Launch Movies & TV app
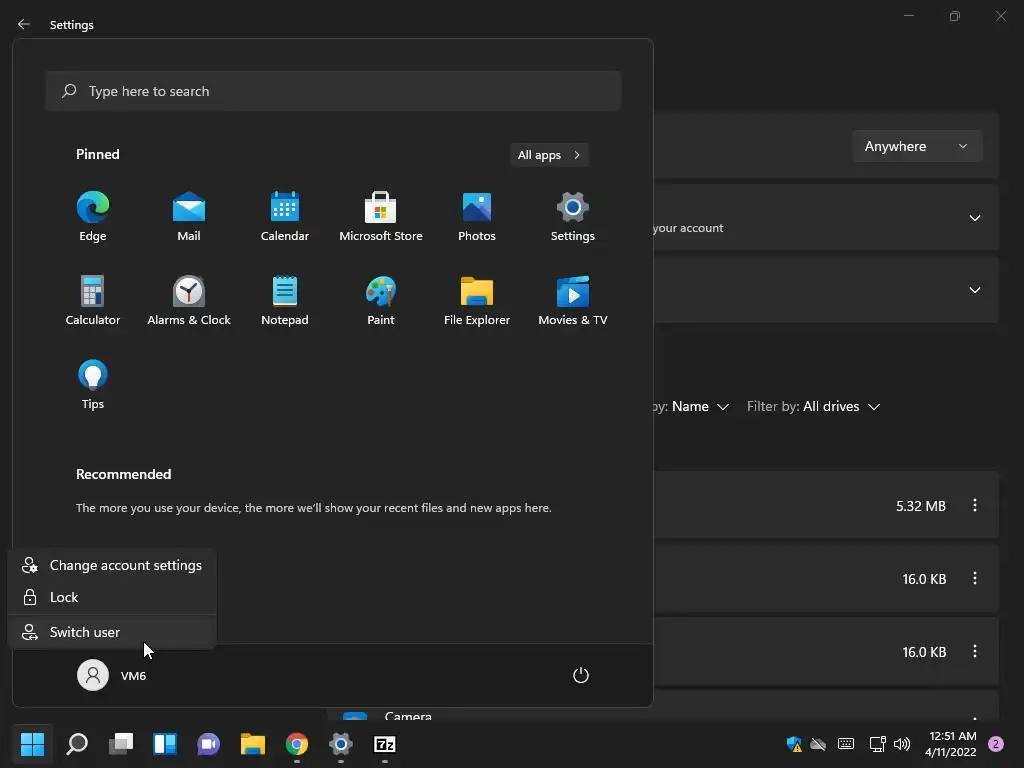 (573, 301)
